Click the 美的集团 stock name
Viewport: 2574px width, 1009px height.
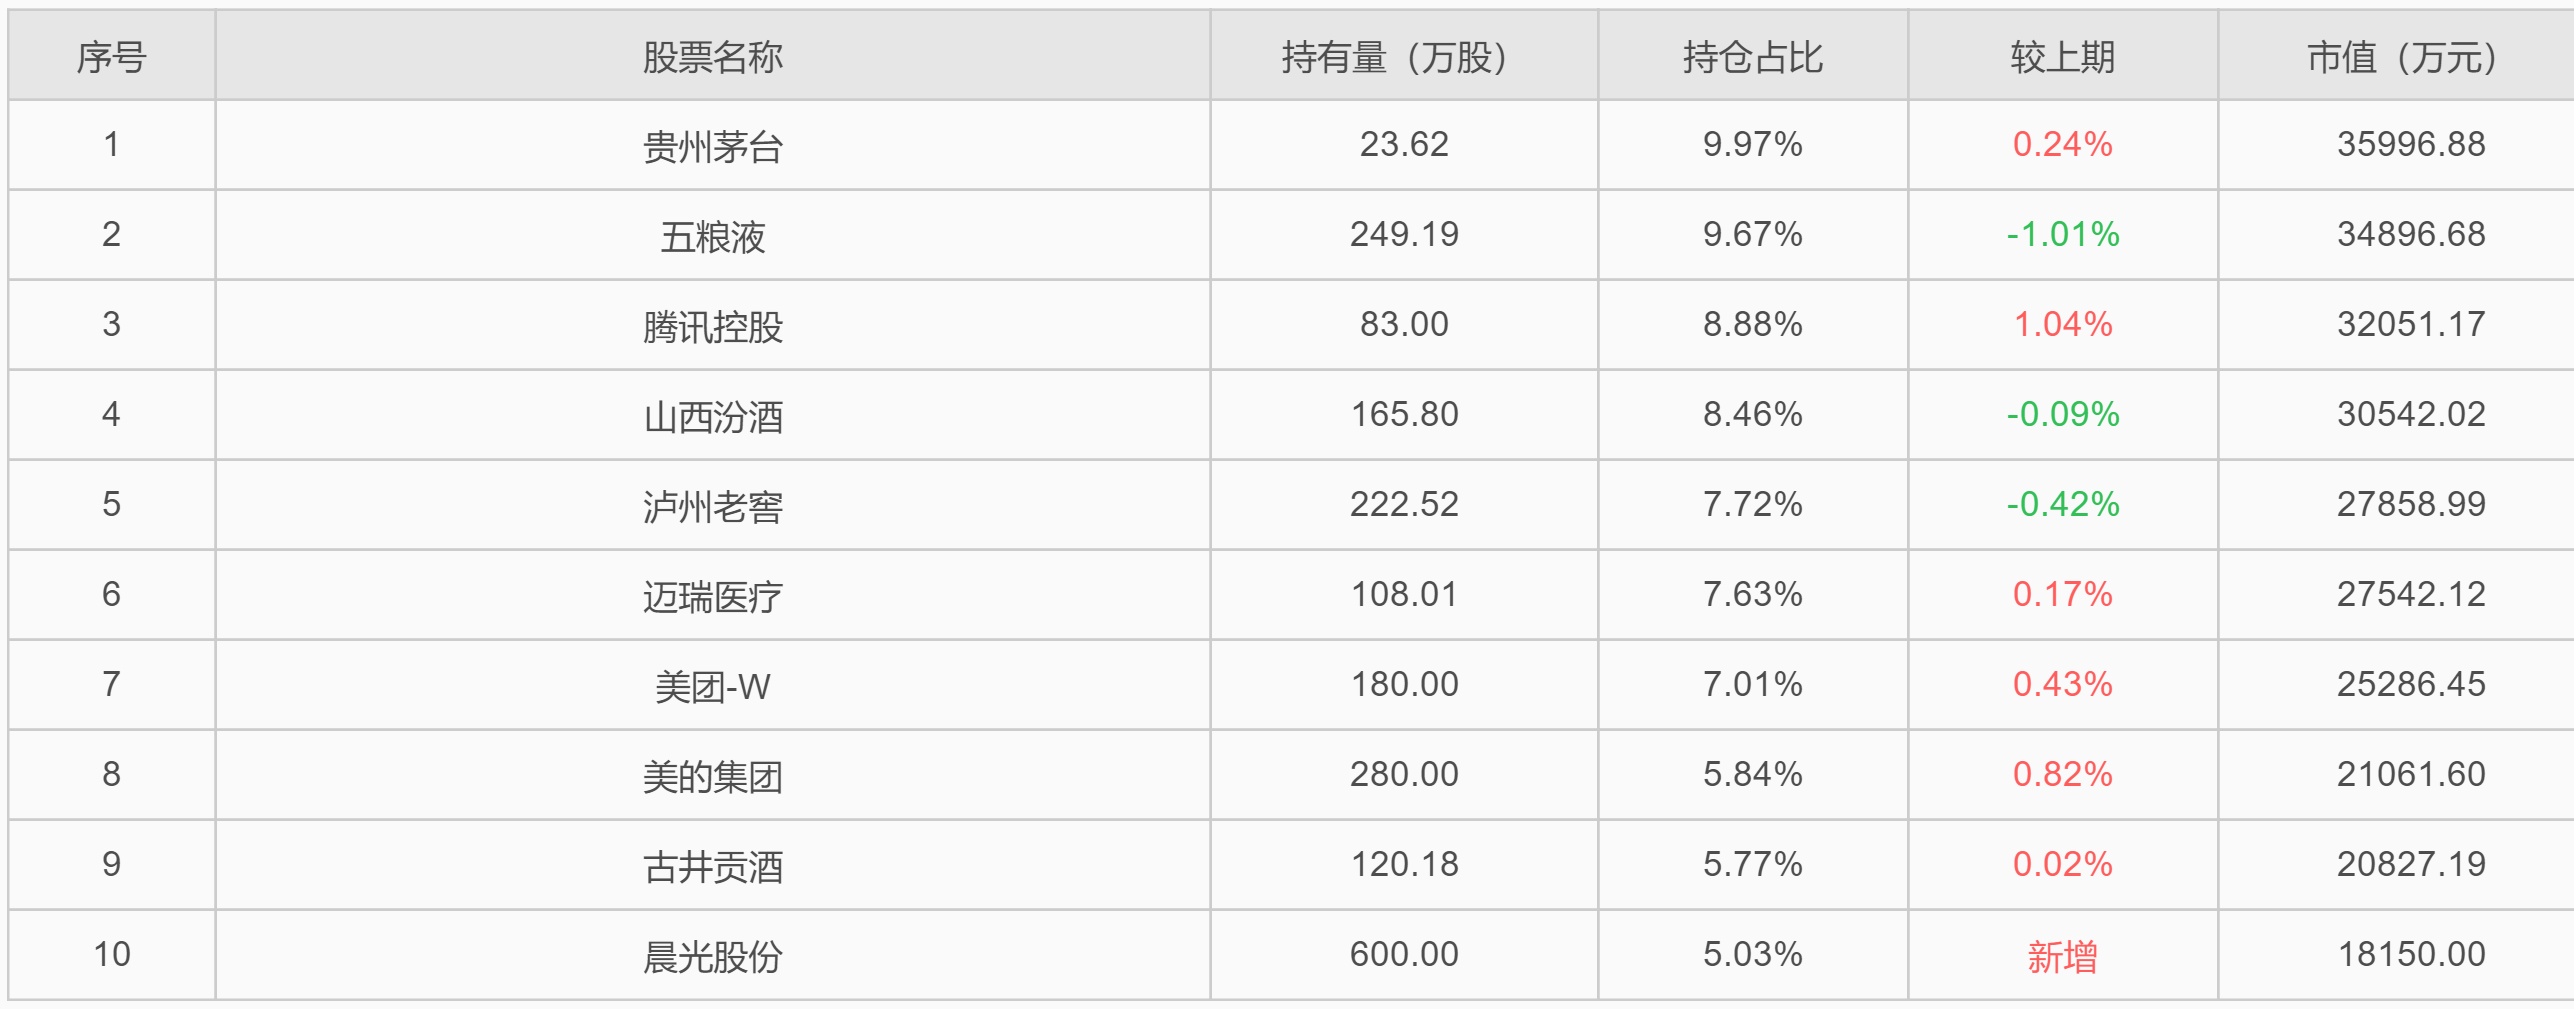(x=712, y=776)
